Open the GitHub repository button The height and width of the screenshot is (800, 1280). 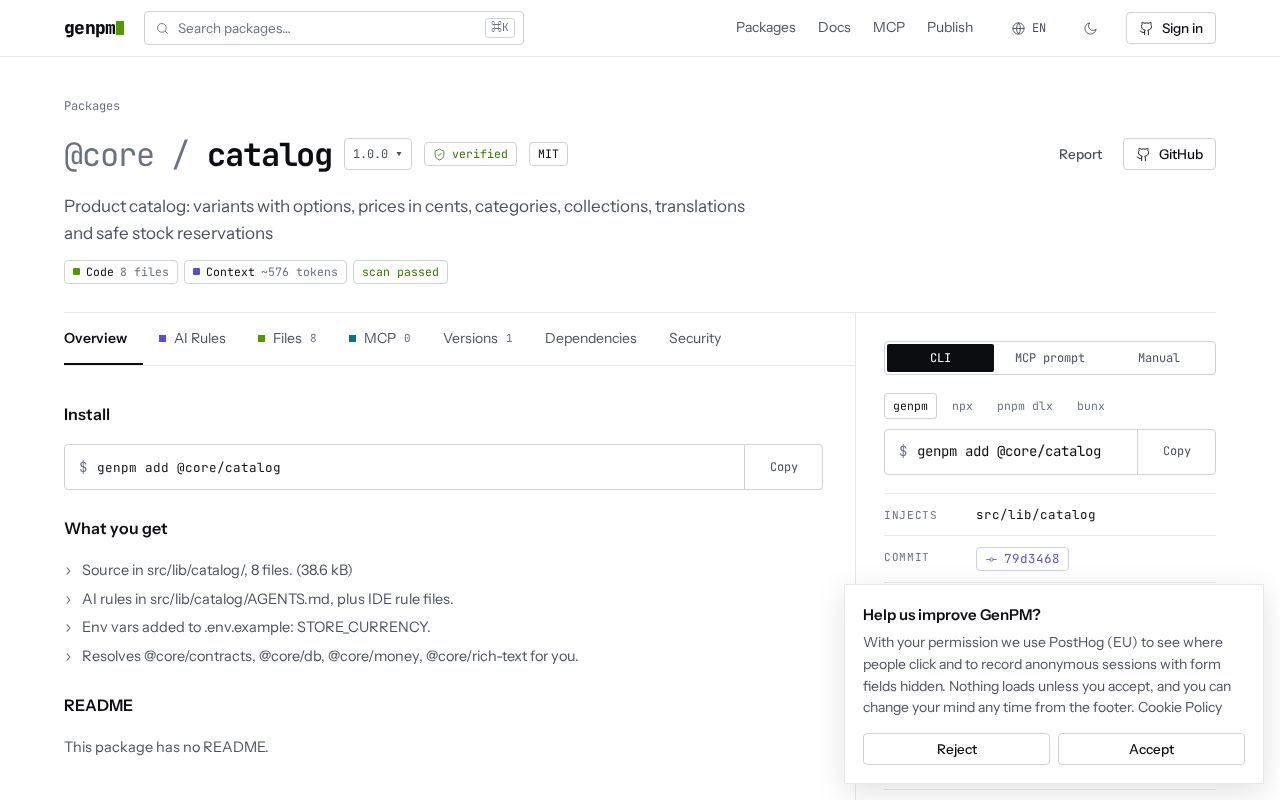tap(1169, 154)
